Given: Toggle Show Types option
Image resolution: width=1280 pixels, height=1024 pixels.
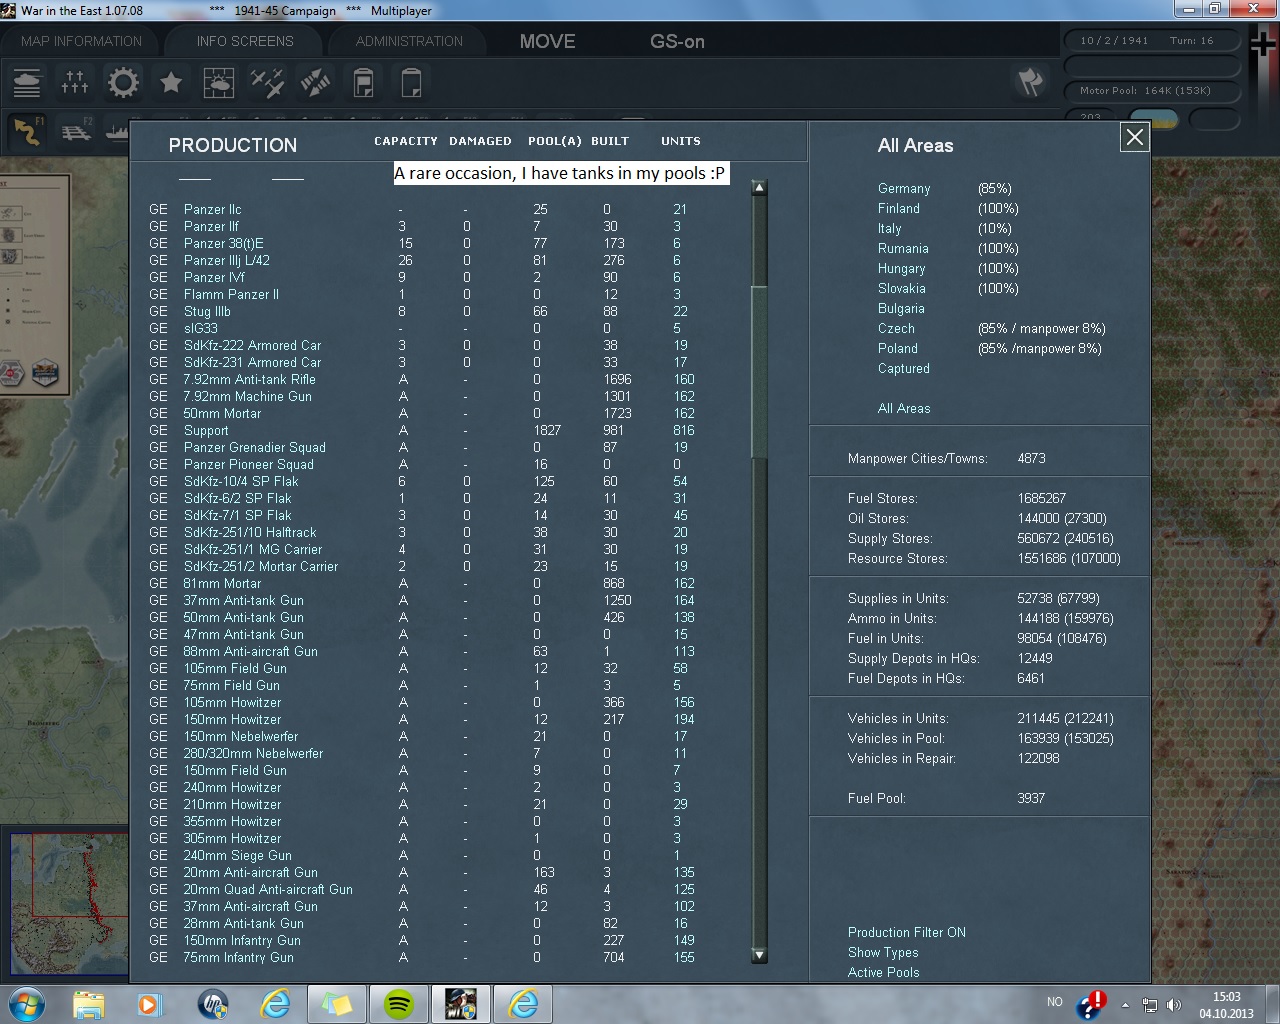Looking at the screenshot, I should (x=883, y=952).
